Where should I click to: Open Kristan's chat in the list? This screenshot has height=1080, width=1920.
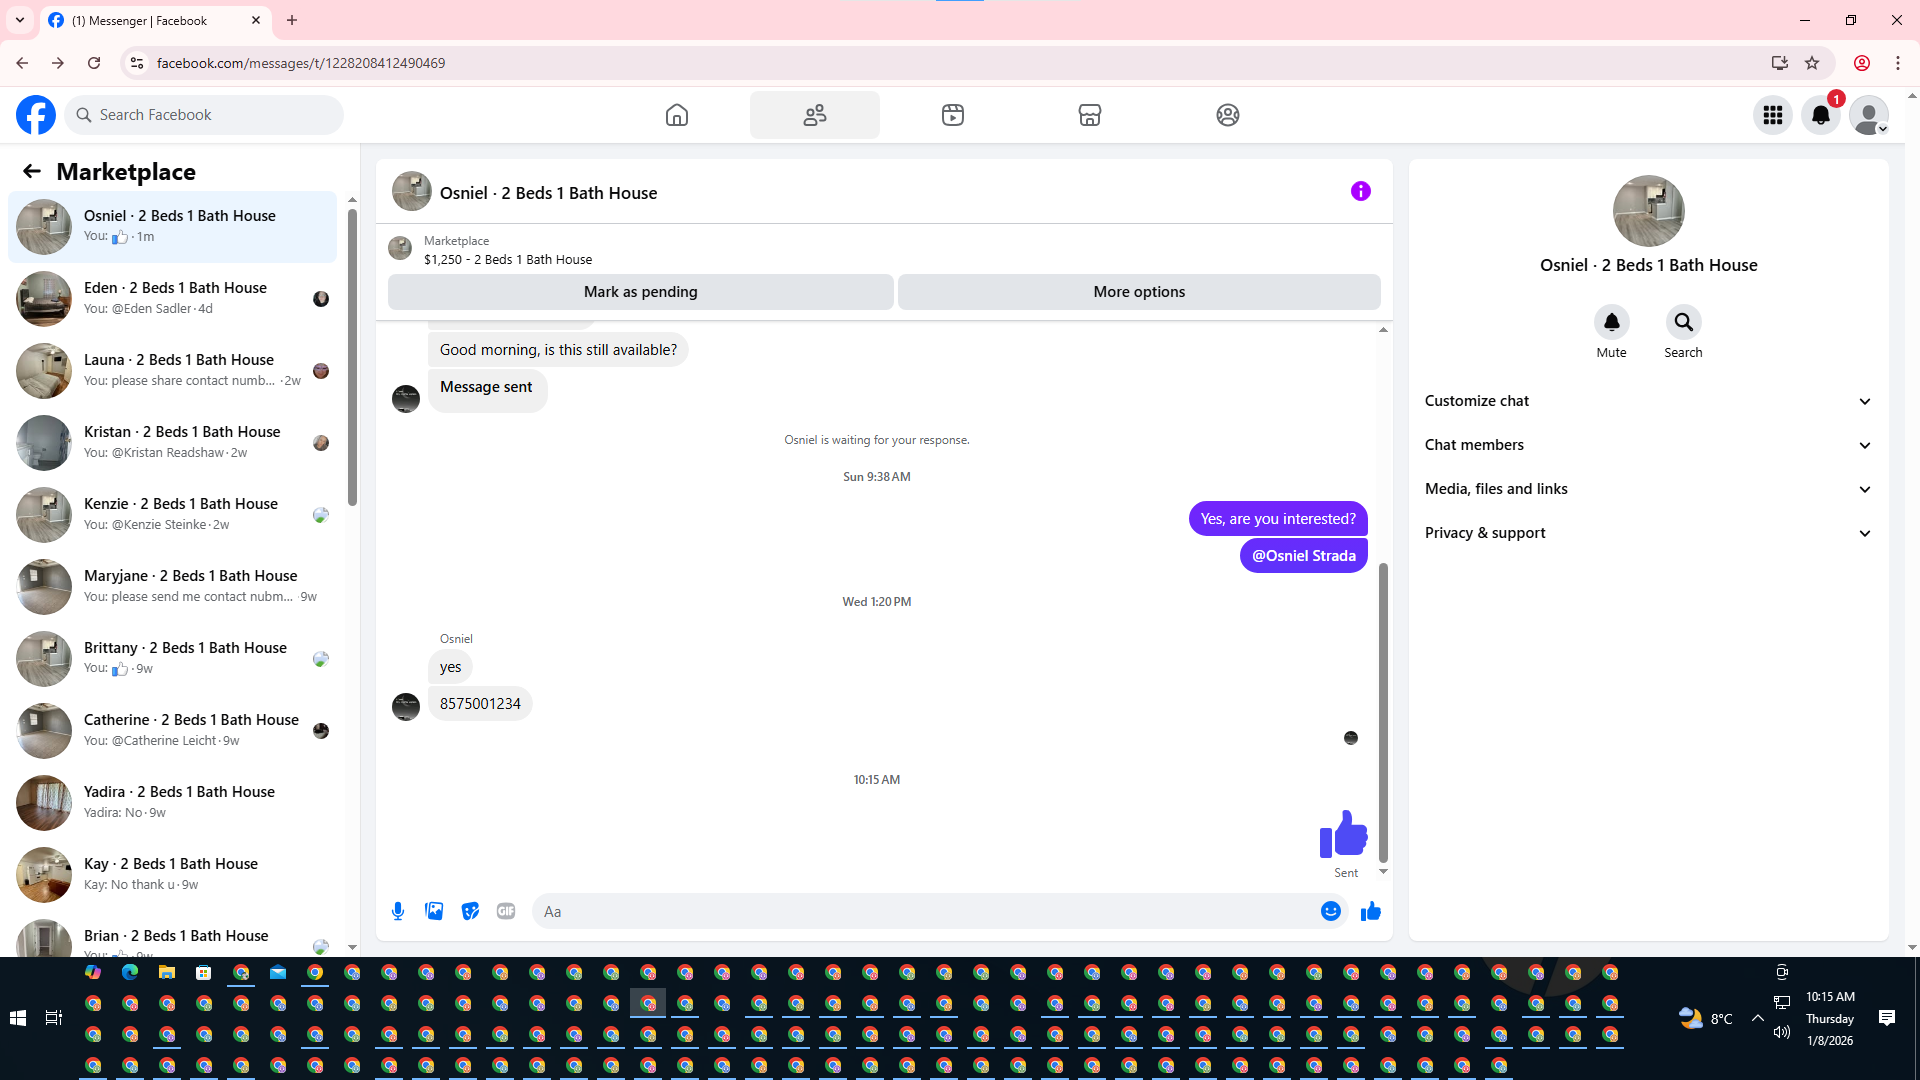[x=173, y=443]
